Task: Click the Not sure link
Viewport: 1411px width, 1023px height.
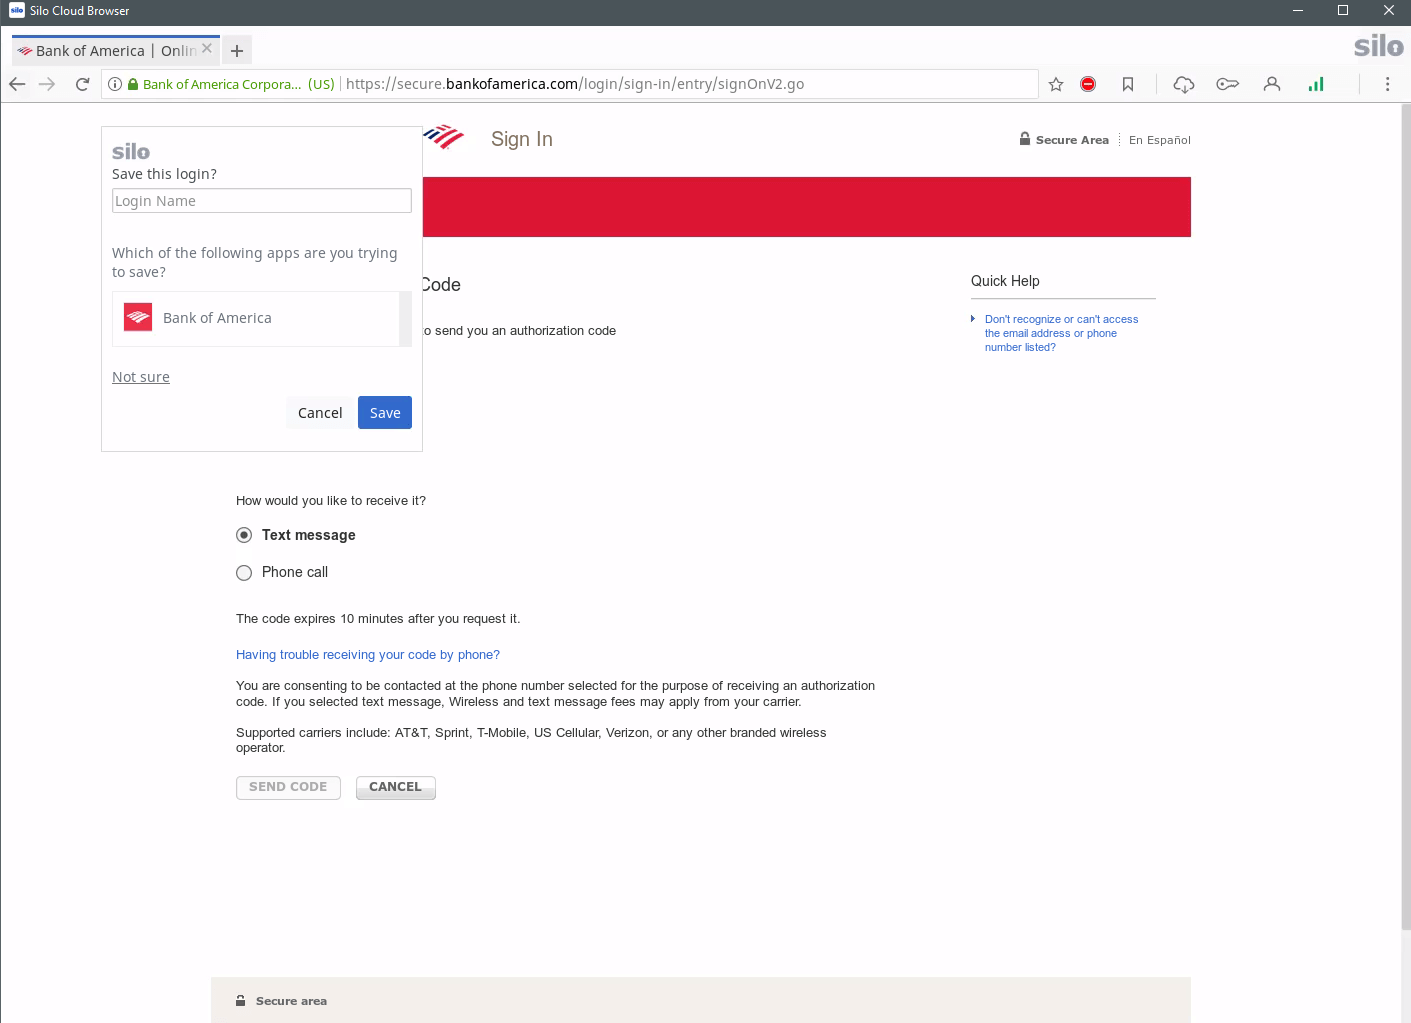Action: 141,377
